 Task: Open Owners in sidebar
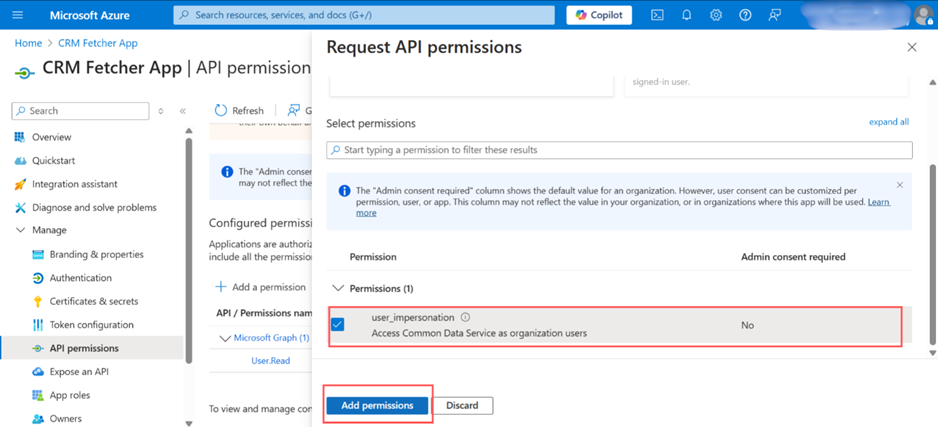tap(65, 419)
